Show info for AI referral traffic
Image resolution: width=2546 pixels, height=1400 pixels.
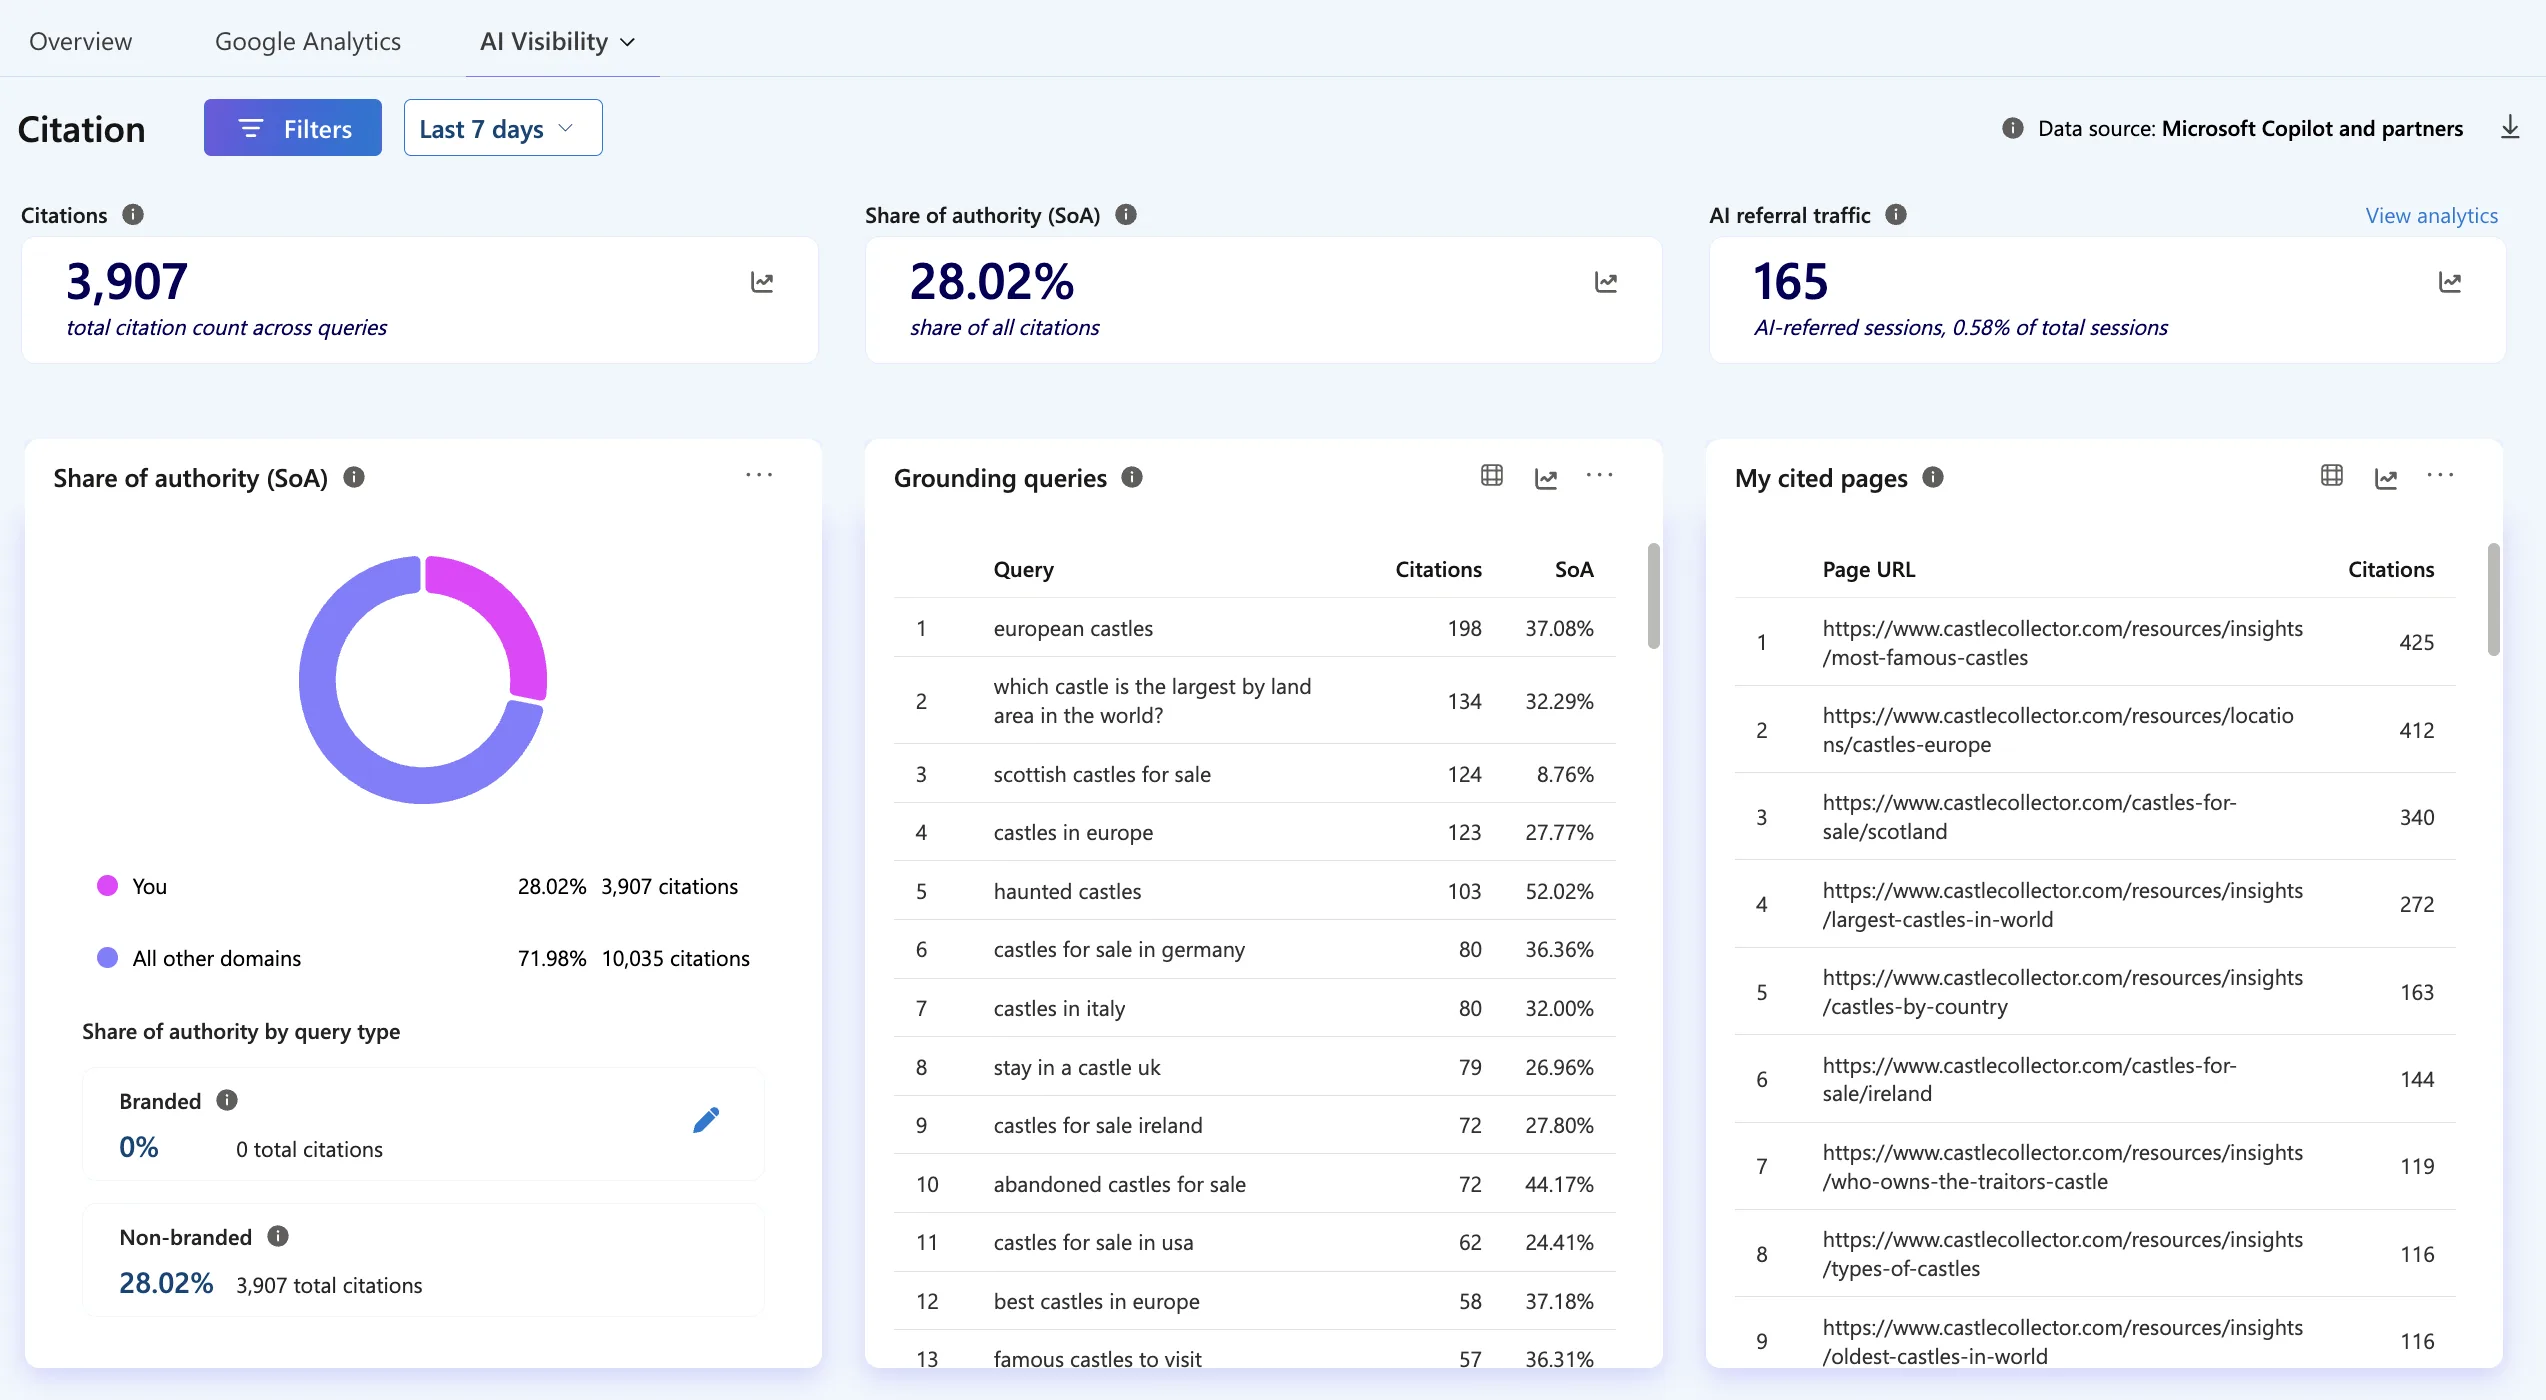(x=1896, y=215)
